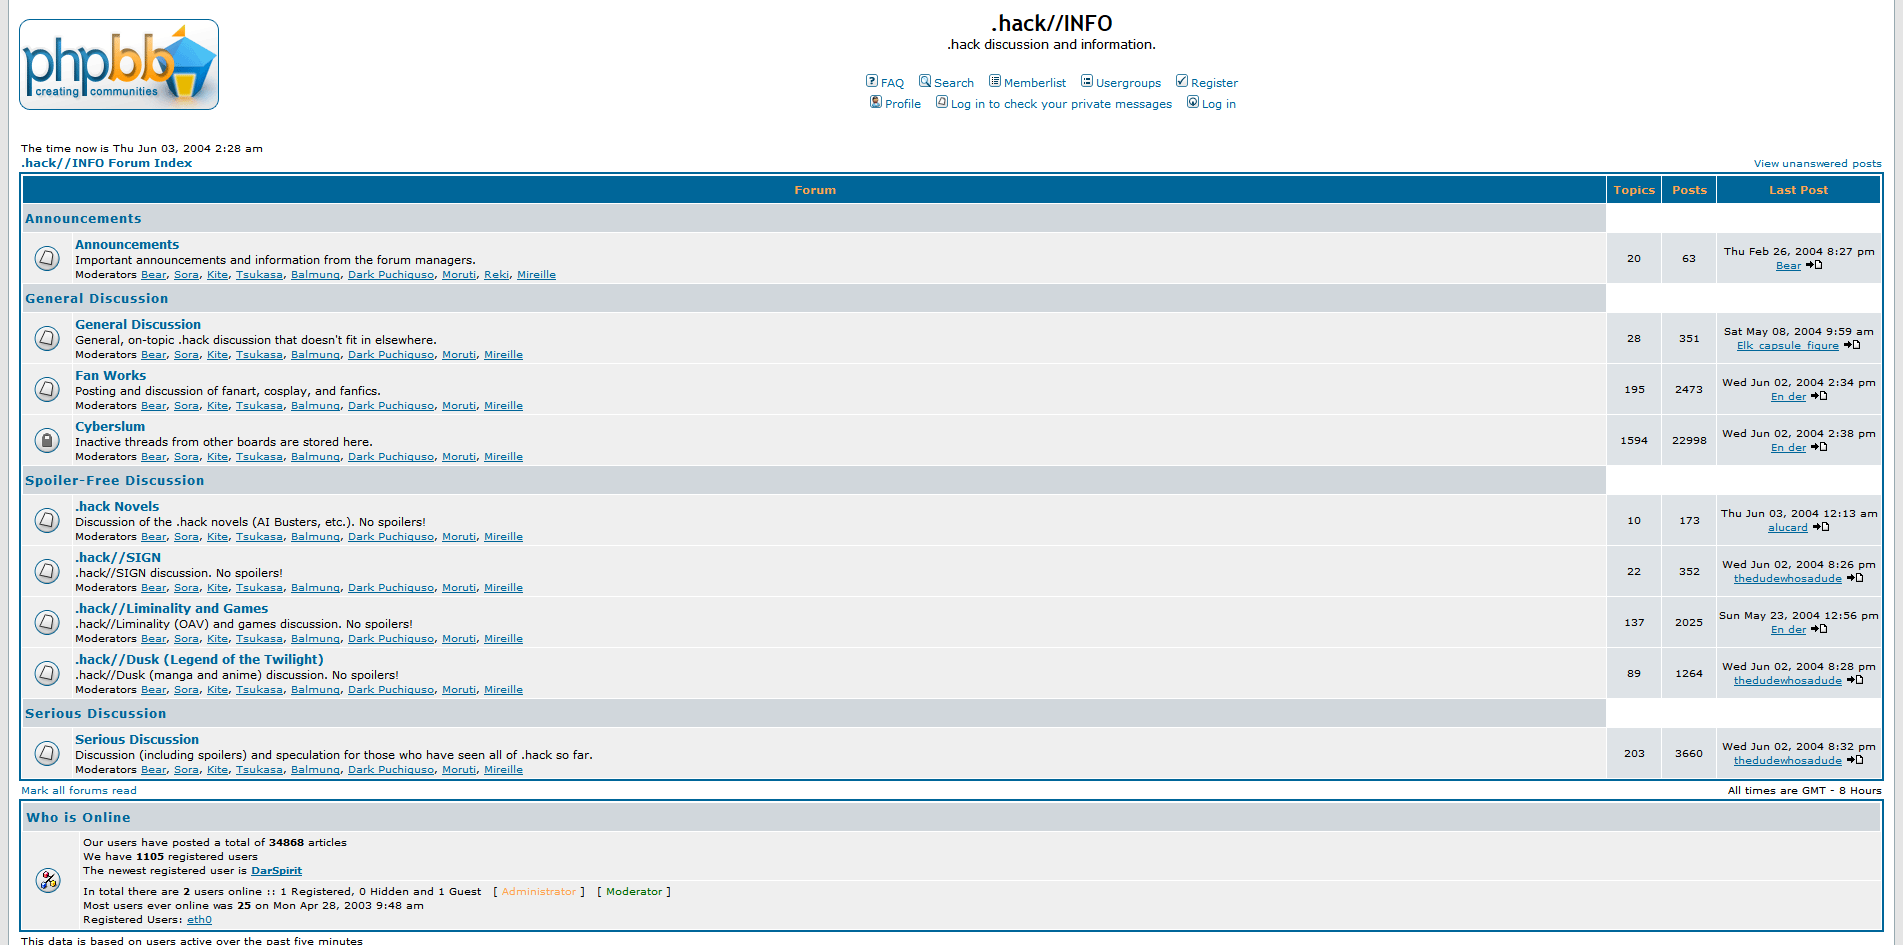The width and height of the screenshot is (1903, 945).
Task: Click Mark all forums read
Action: coord(79,790)
